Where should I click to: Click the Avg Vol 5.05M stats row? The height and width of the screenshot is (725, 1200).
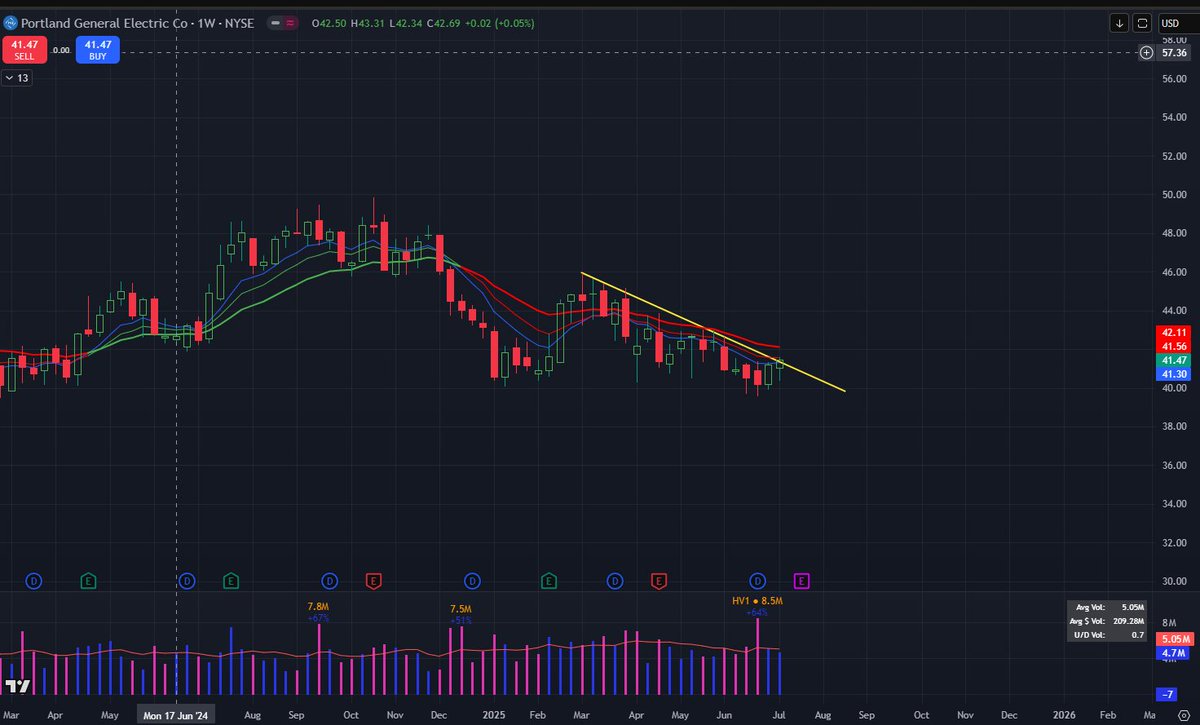(x=1109, y=606)
